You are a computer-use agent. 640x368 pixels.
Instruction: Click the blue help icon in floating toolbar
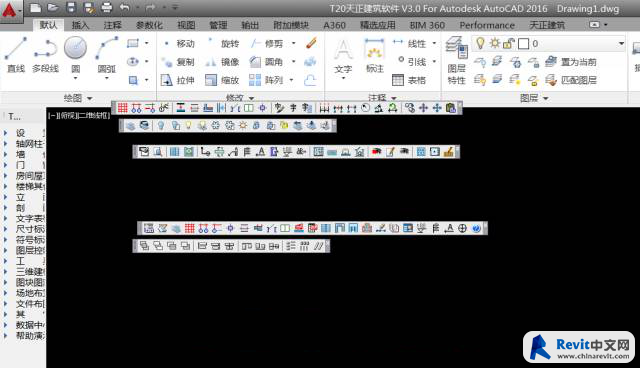[x=476, y=228]
